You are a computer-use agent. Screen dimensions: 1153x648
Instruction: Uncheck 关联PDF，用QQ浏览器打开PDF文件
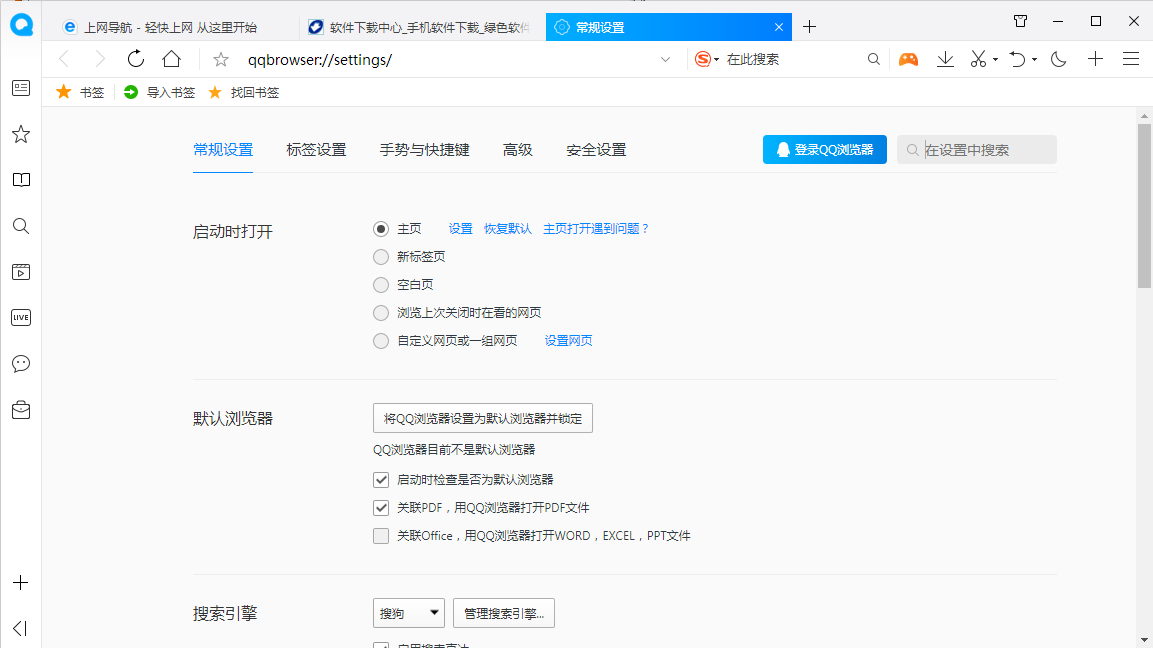tap(381, 507)
